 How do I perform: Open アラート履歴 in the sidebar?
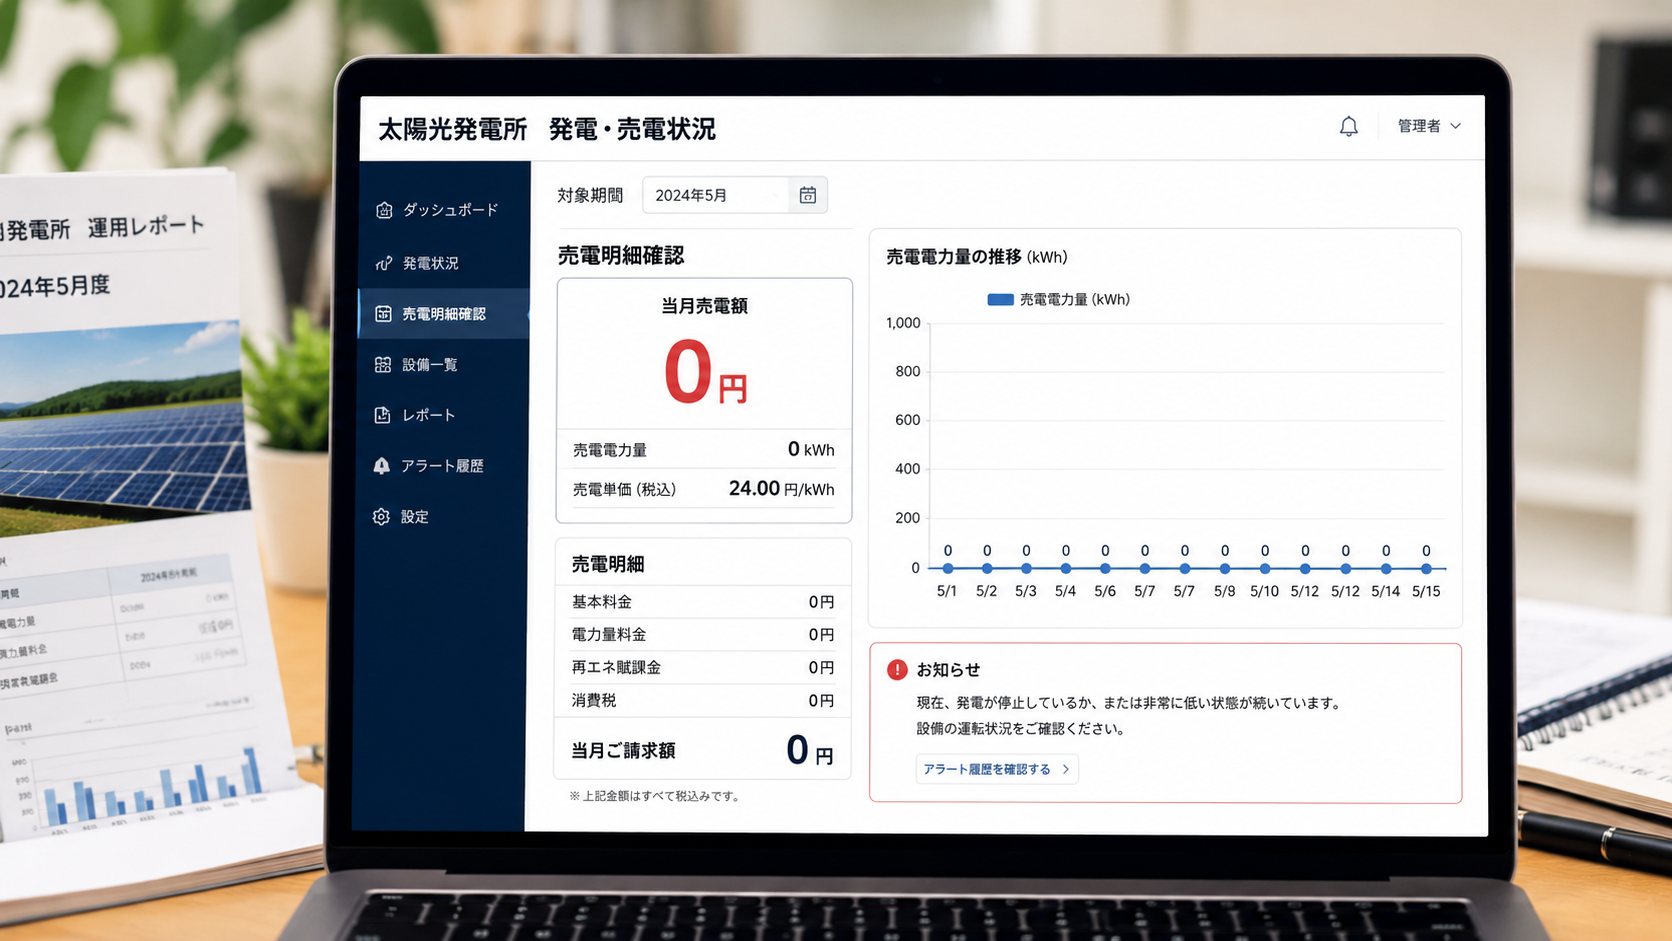coord(443,466)
